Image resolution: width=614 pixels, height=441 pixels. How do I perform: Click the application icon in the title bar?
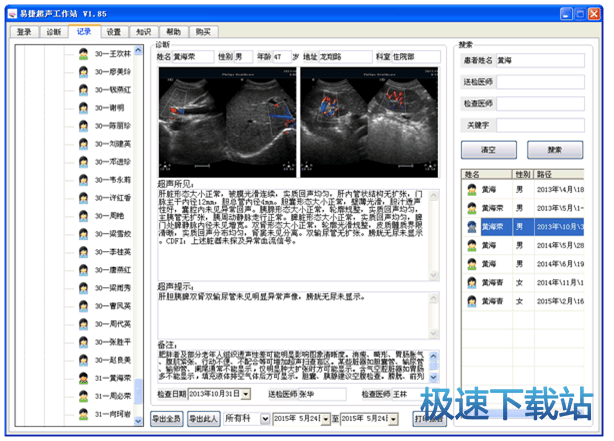point(13,14)
